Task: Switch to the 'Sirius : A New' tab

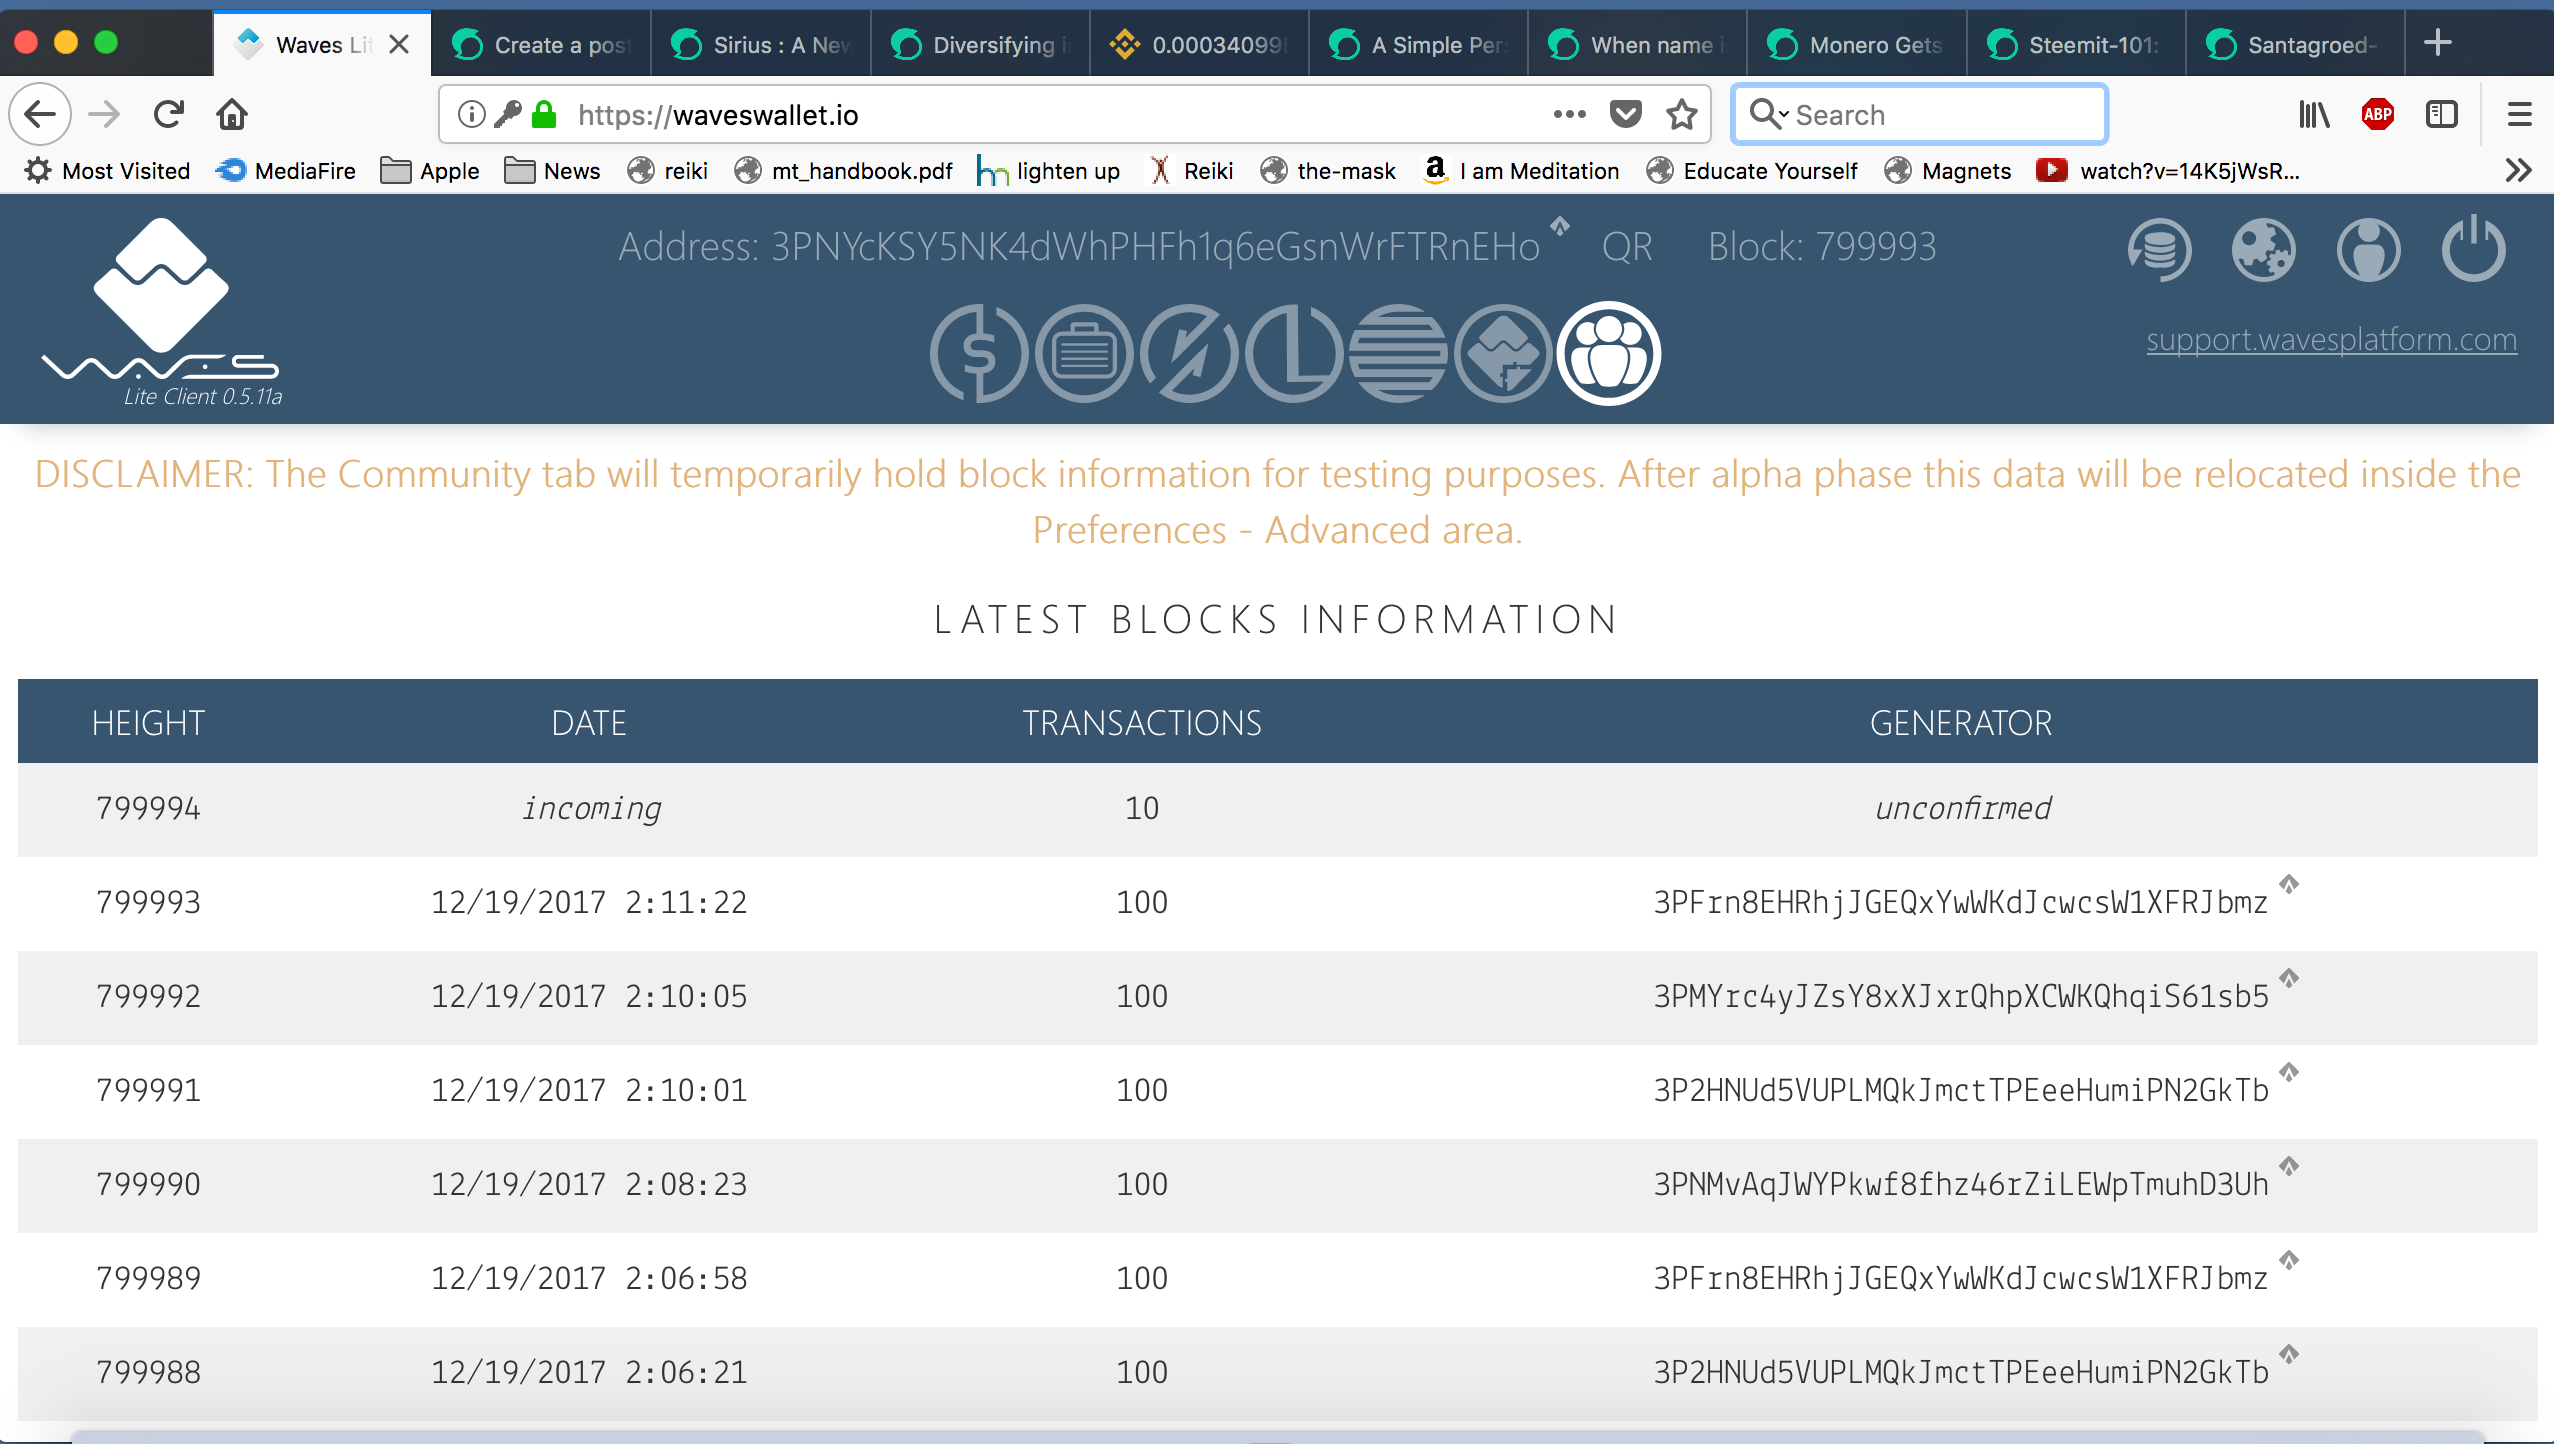Action: pos(761,44)
